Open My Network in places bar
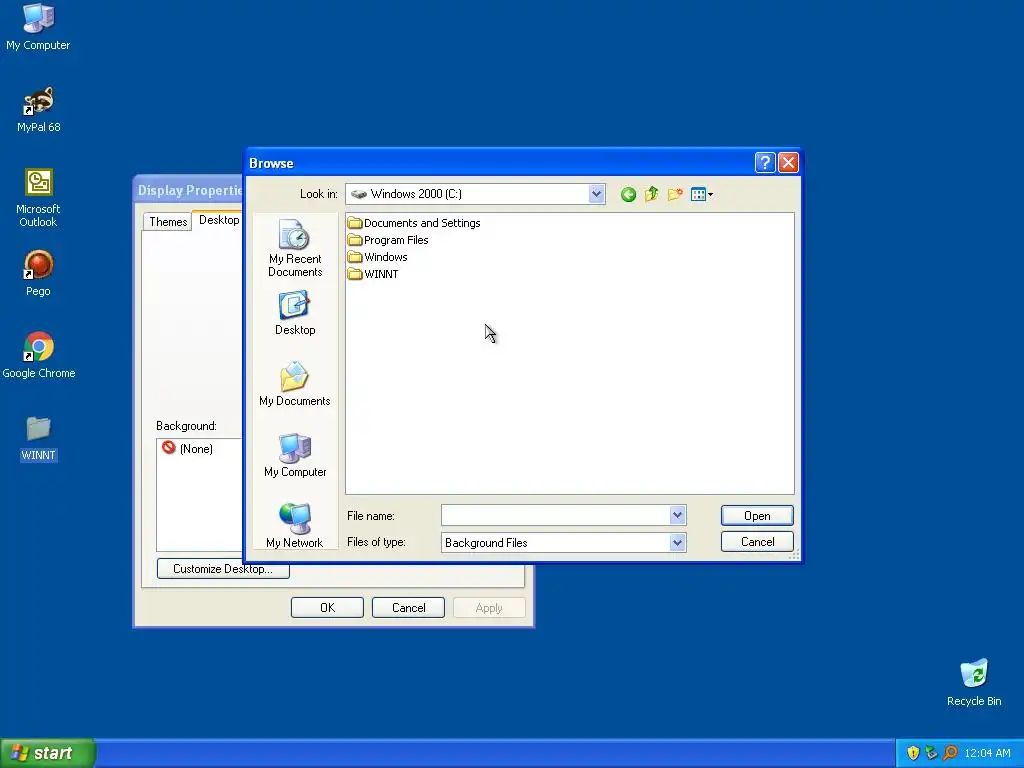 tap(295, 526)
